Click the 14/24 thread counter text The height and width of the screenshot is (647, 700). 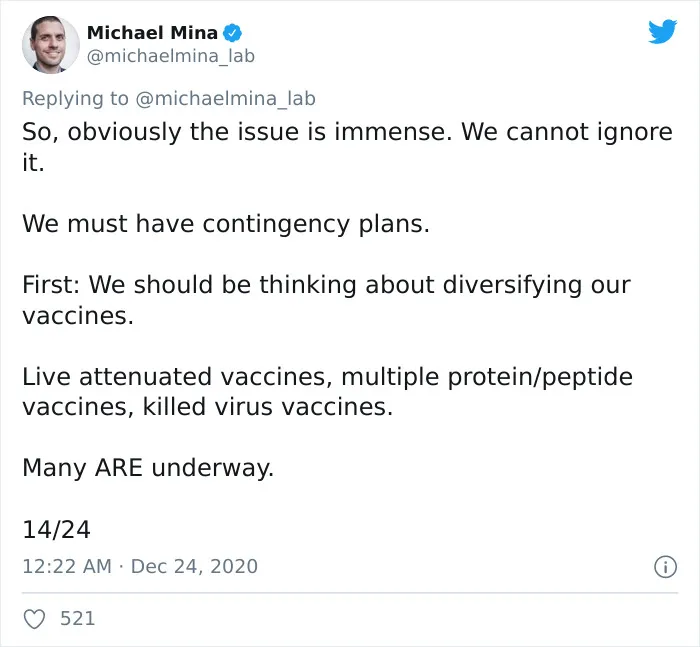(x=57, y=530)
